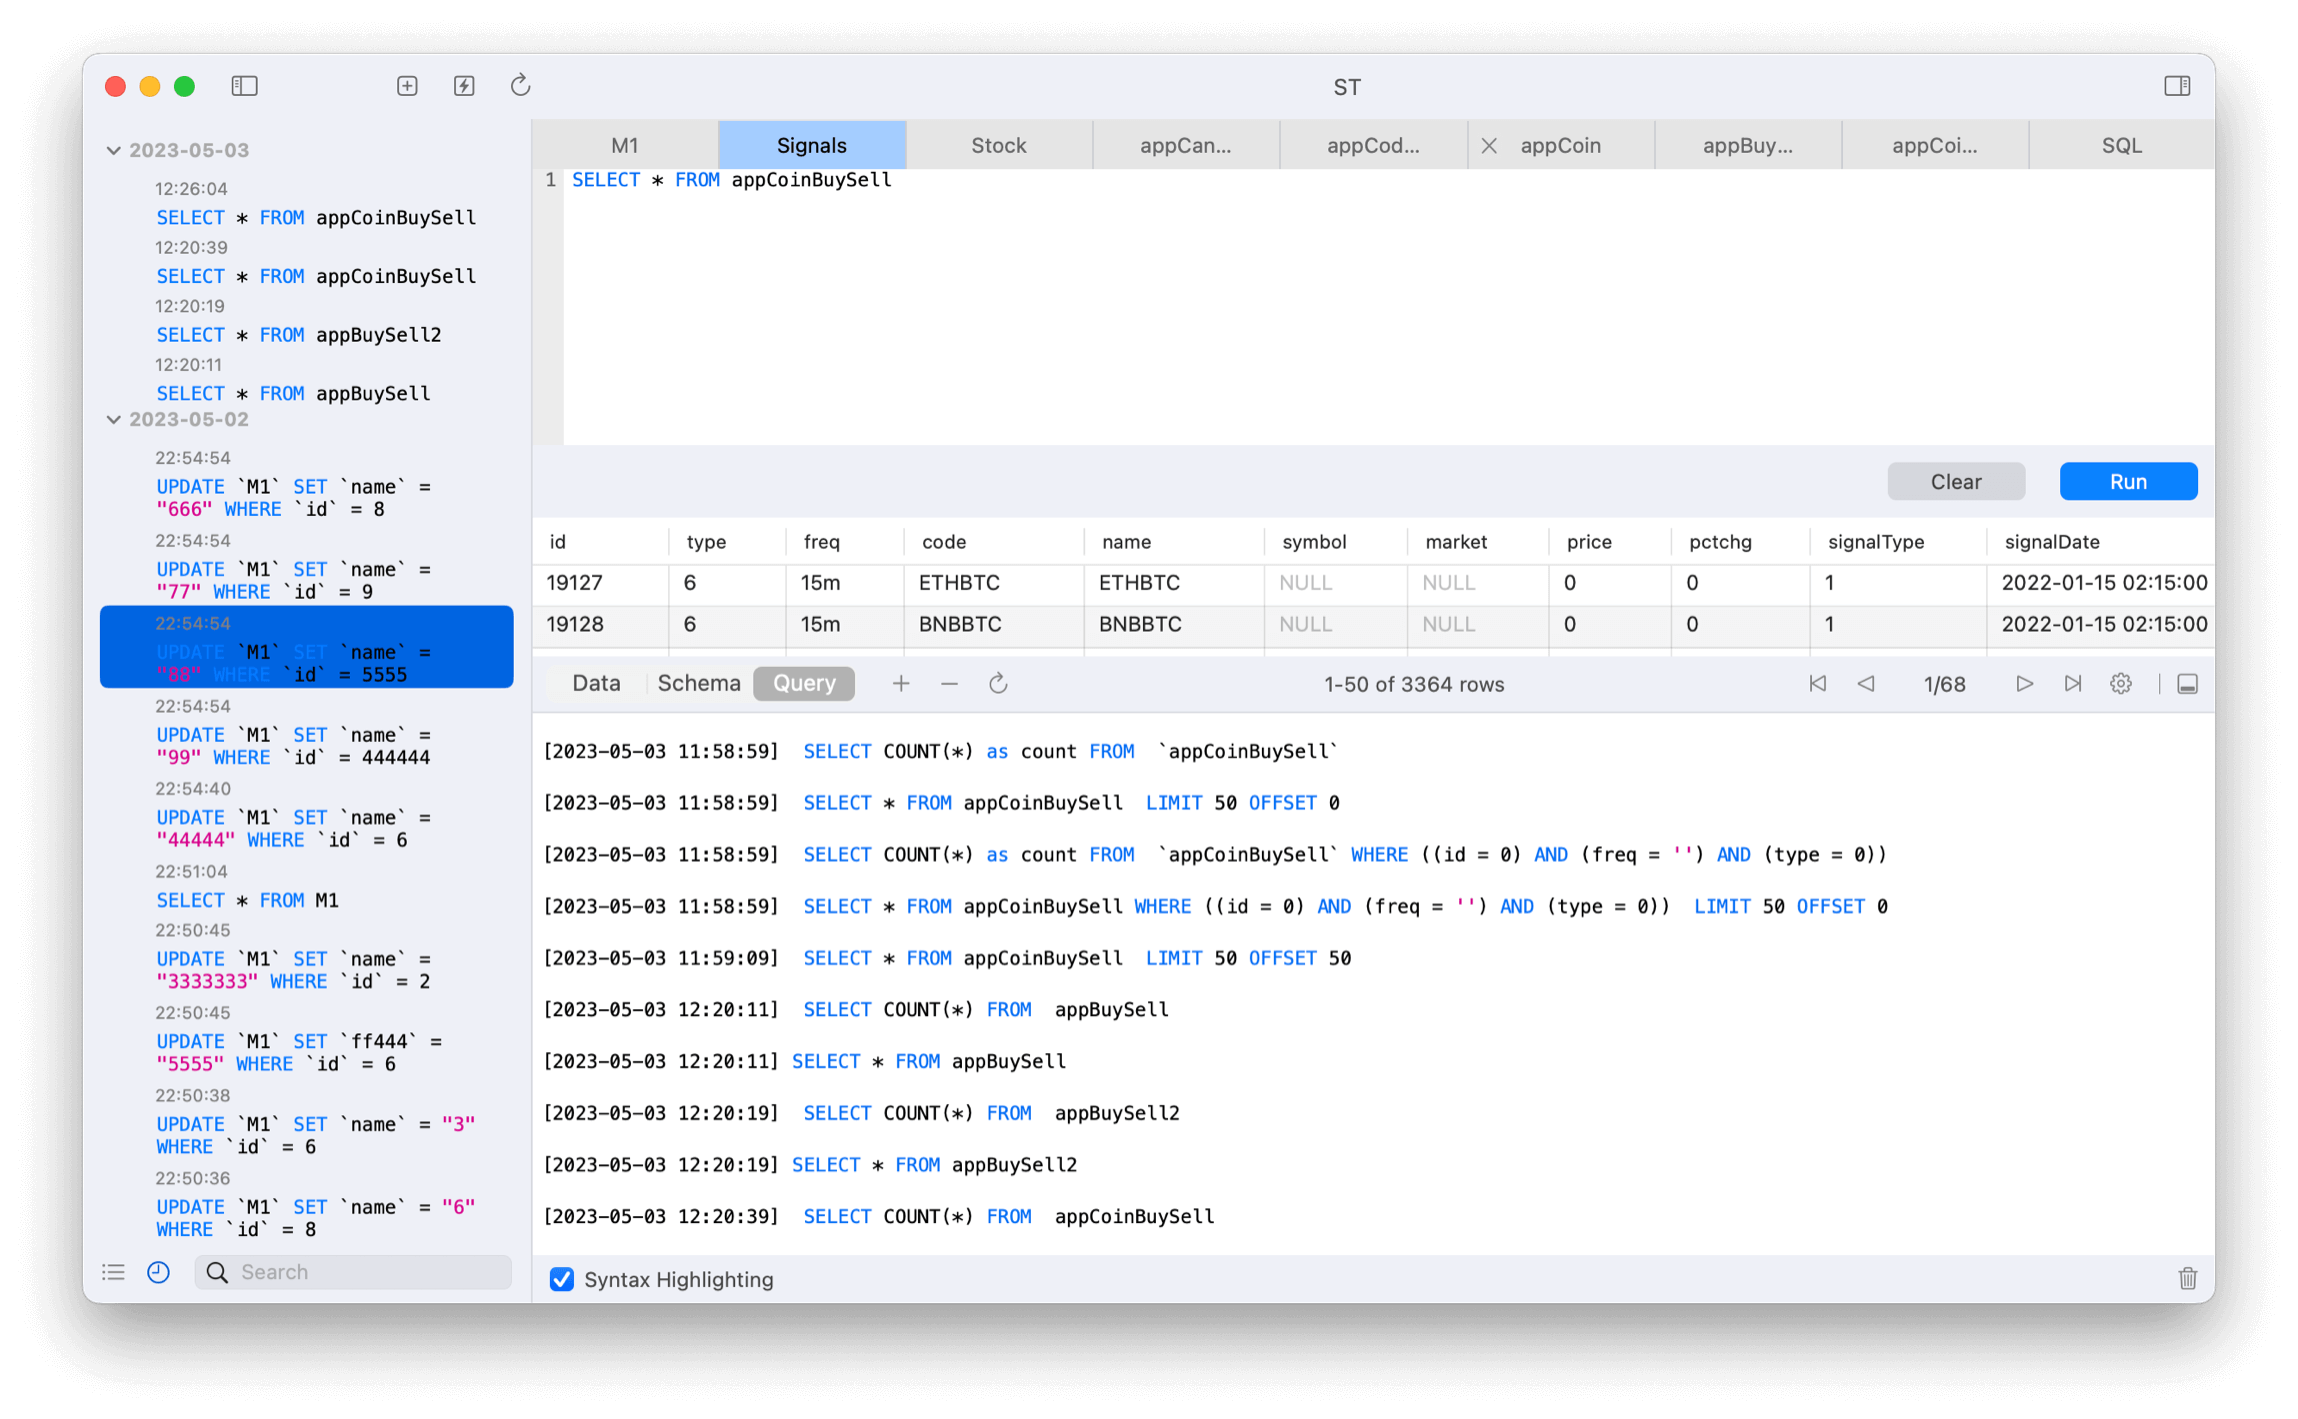This screenshot has height=1419, width=2298.
Task: Click the Run button
Action: pos(2128,481)
